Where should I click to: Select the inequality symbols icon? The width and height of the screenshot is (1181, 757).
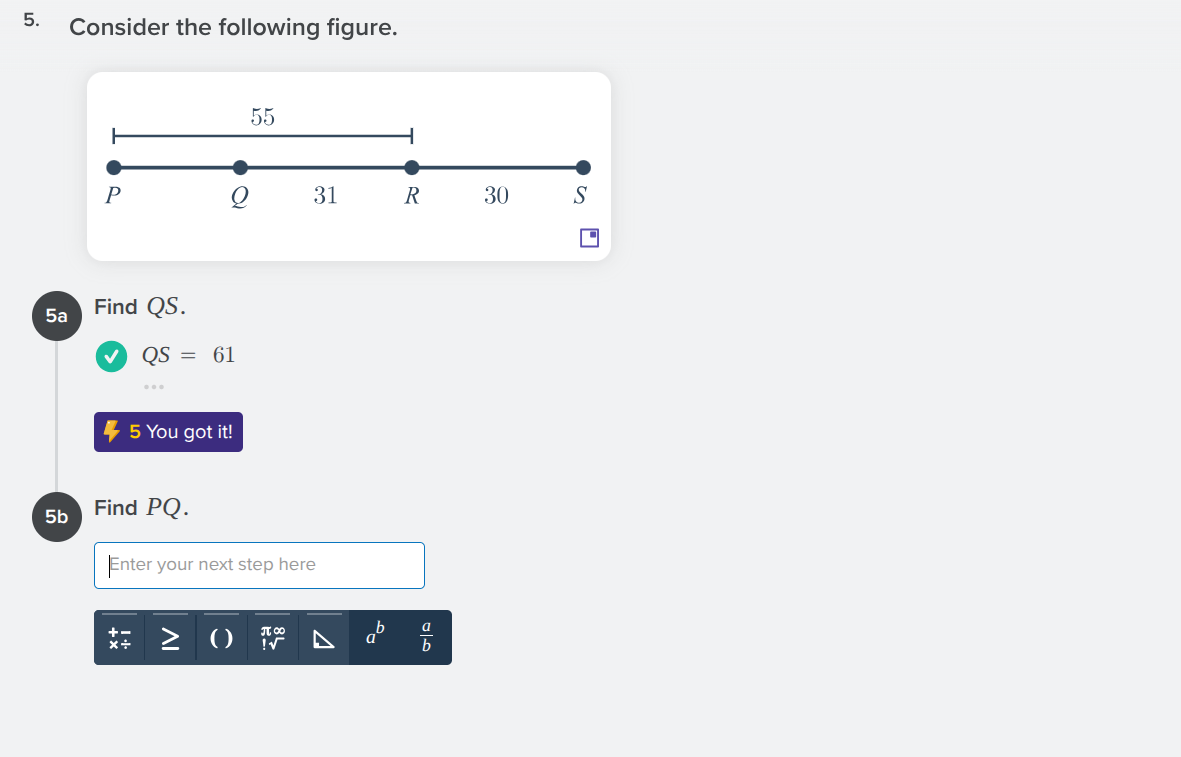coord(170,637)
